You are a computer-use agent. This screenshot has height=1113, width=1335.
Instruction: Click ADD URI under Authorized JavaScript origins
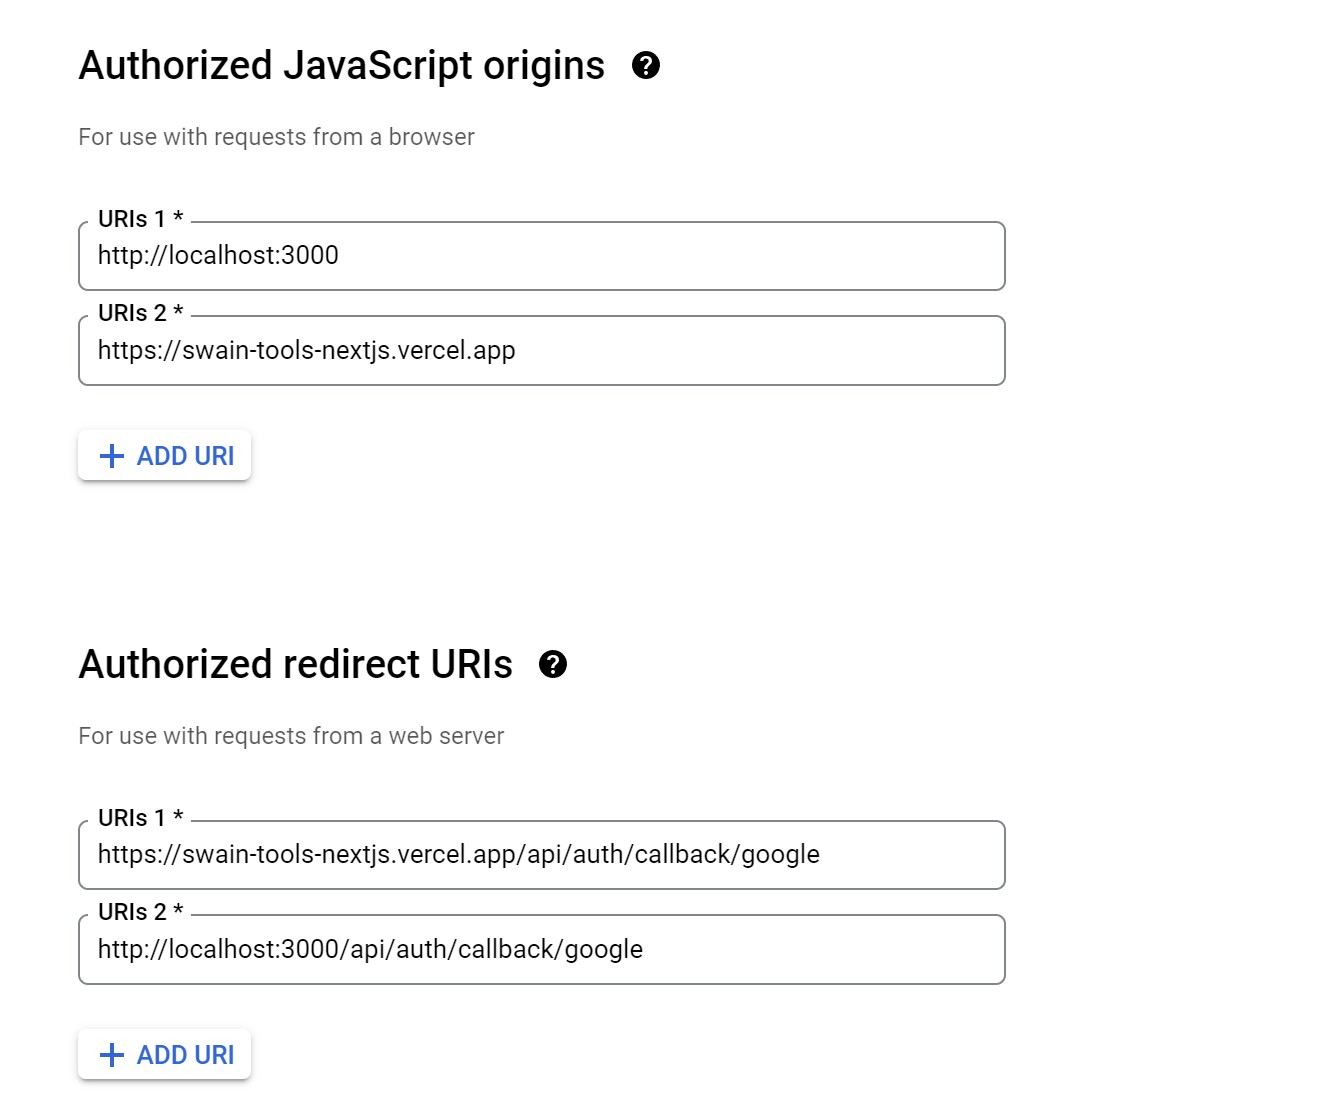tap(164, 456)
